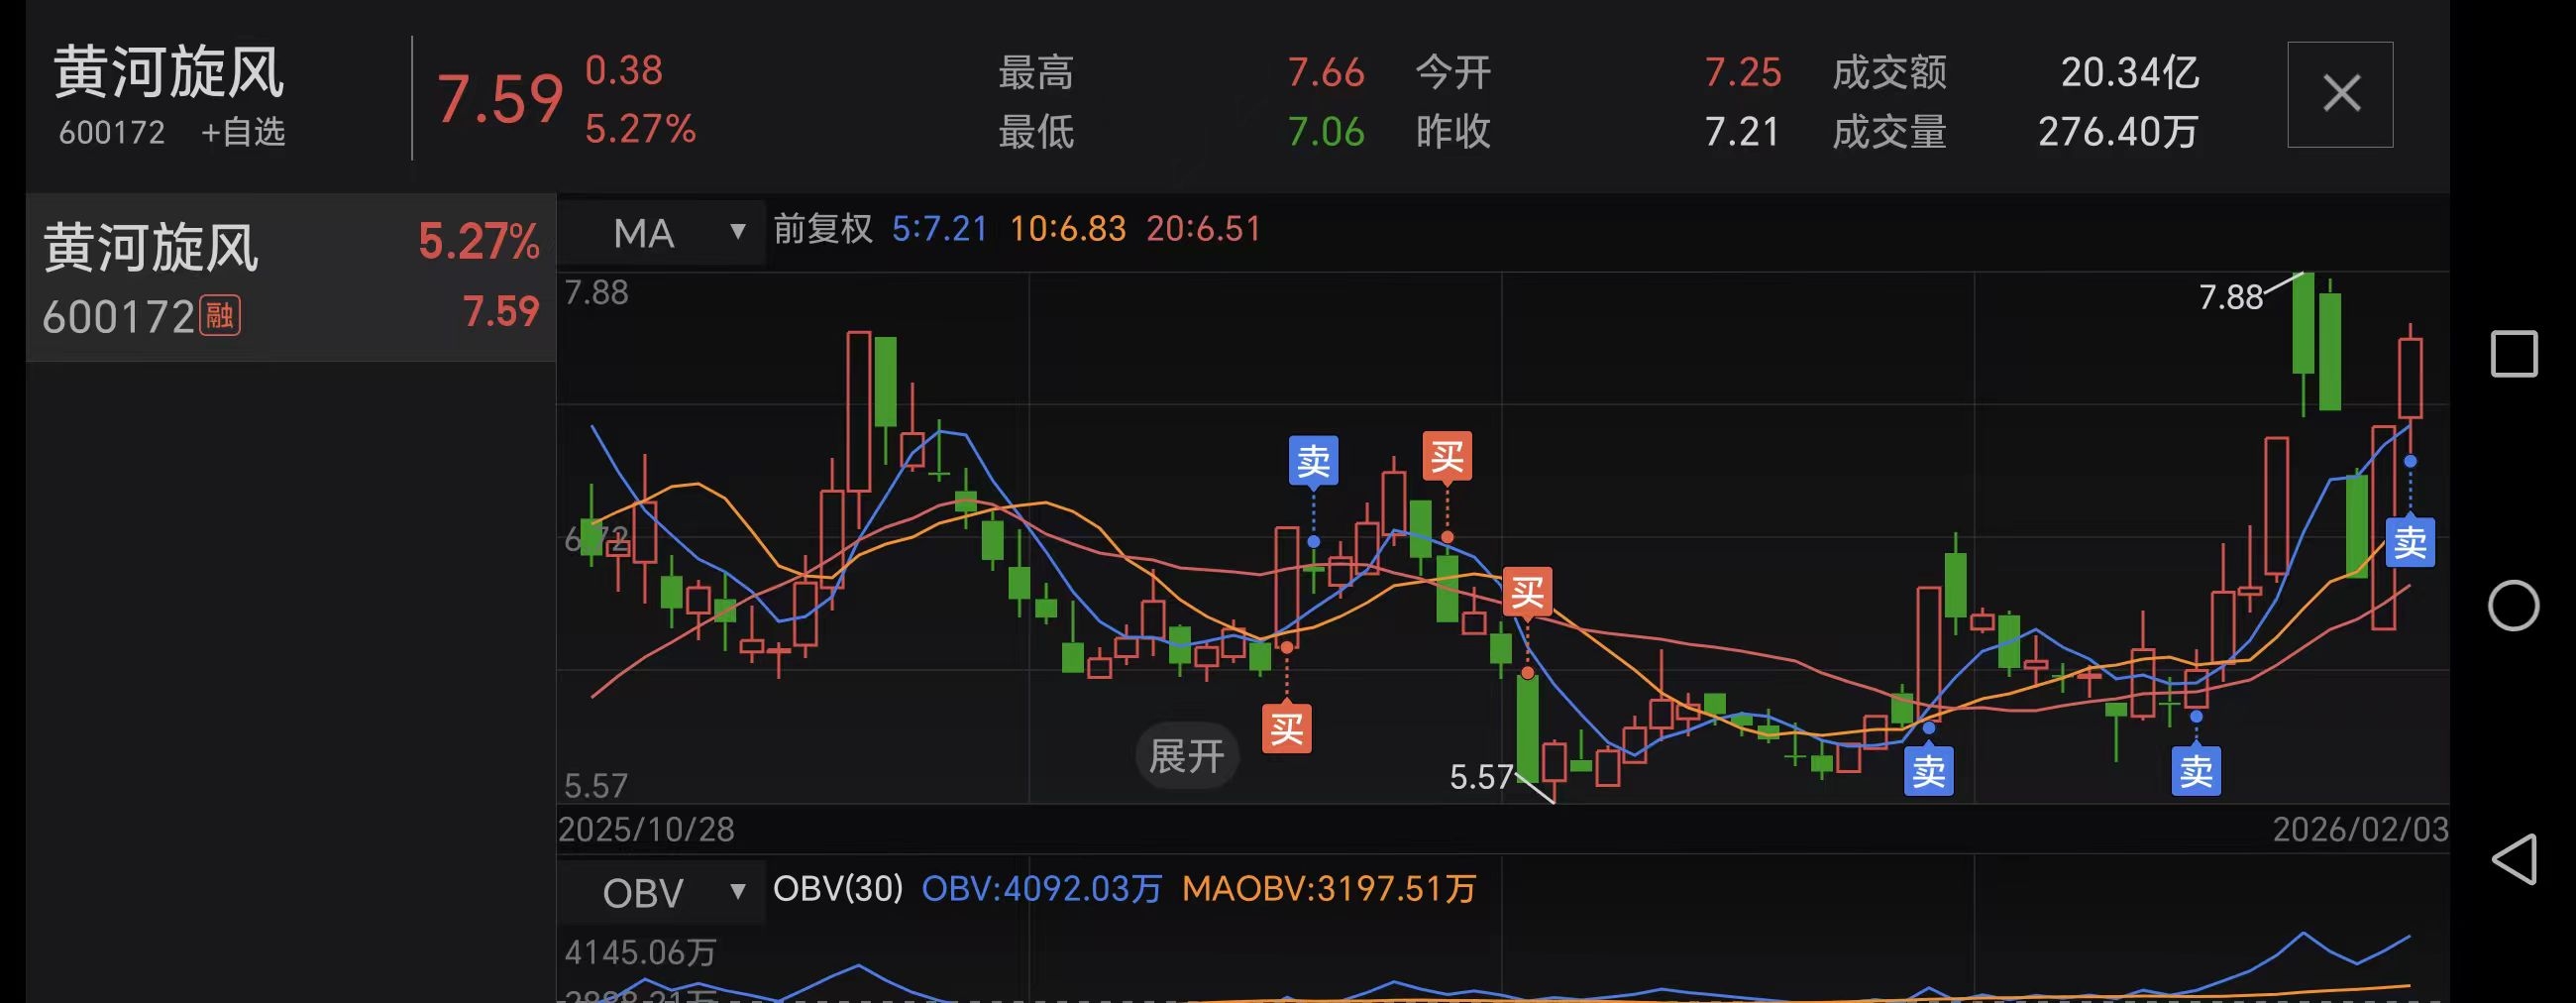This screenshot has width=2576, height=1003.
Task: Open the MA indicator dropdown
Action: pyautogui.click(x=662, y=232)
